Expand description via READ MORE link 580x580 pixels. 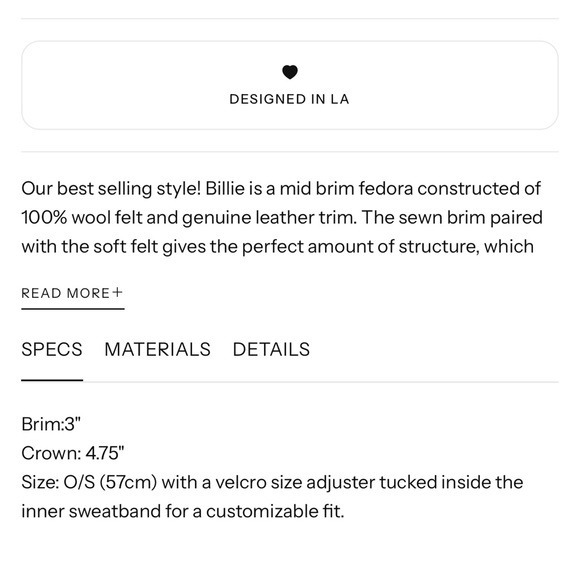click(x=72, y=293)
